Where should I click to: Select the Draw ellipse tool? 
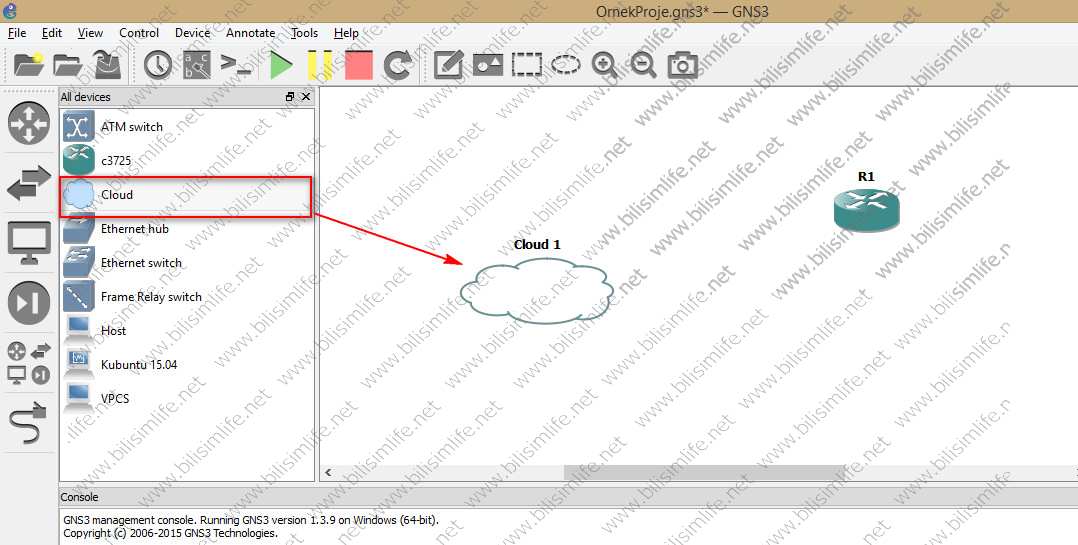click(566, 65)
